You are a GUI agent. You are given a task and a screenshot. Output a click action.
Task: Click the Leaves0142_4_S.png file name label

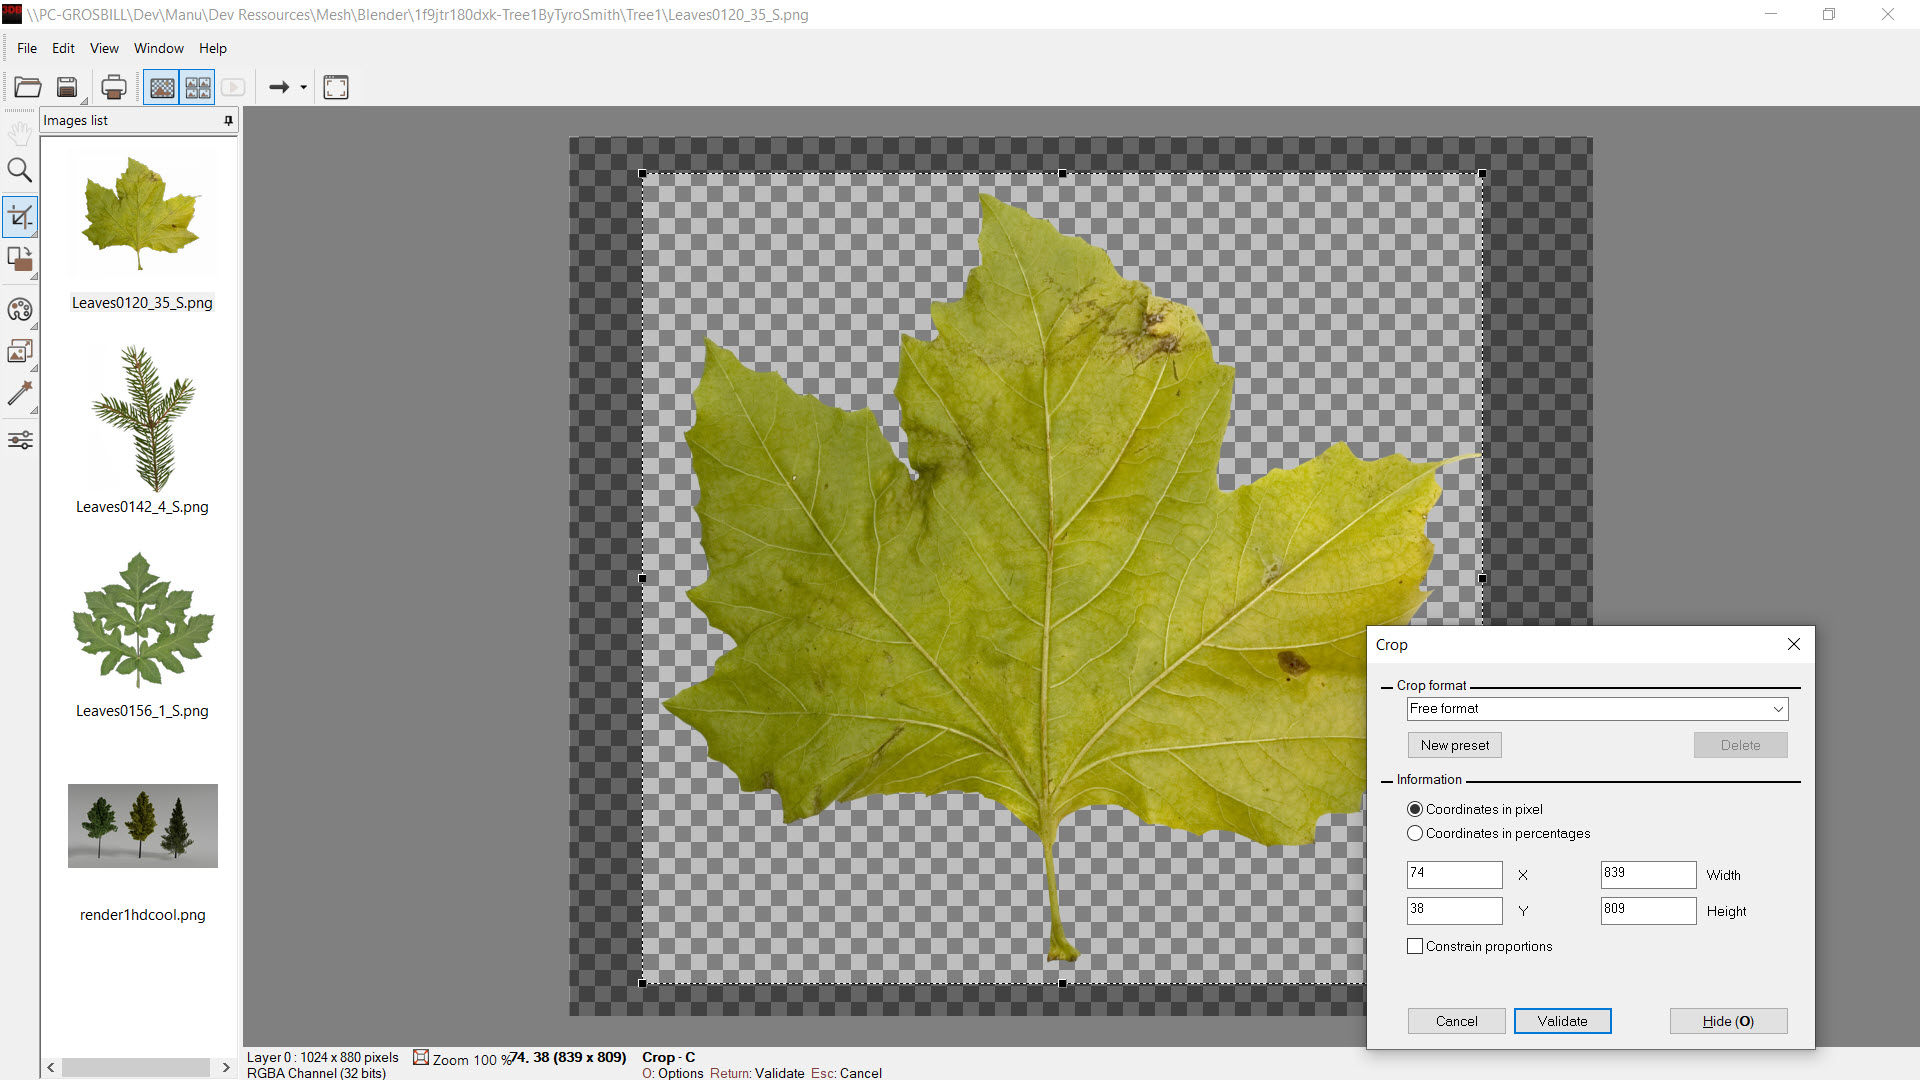(x=142, y=507)
